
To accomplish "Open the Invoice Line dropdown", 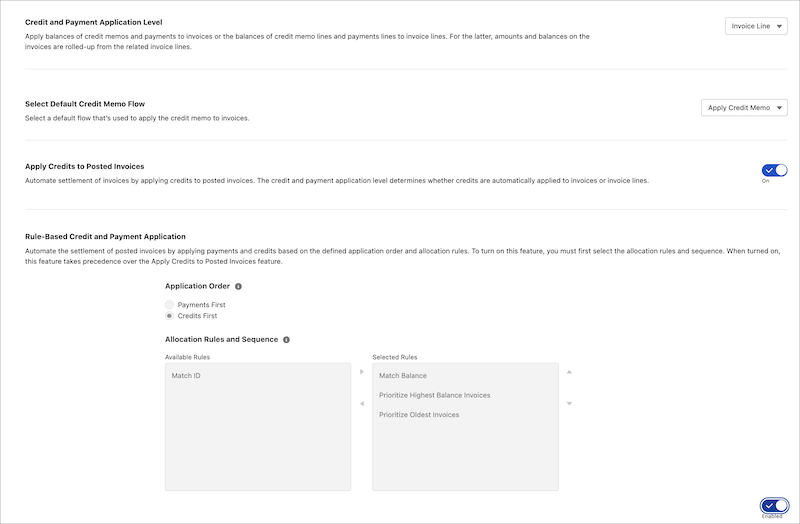I will coord(756,26).
